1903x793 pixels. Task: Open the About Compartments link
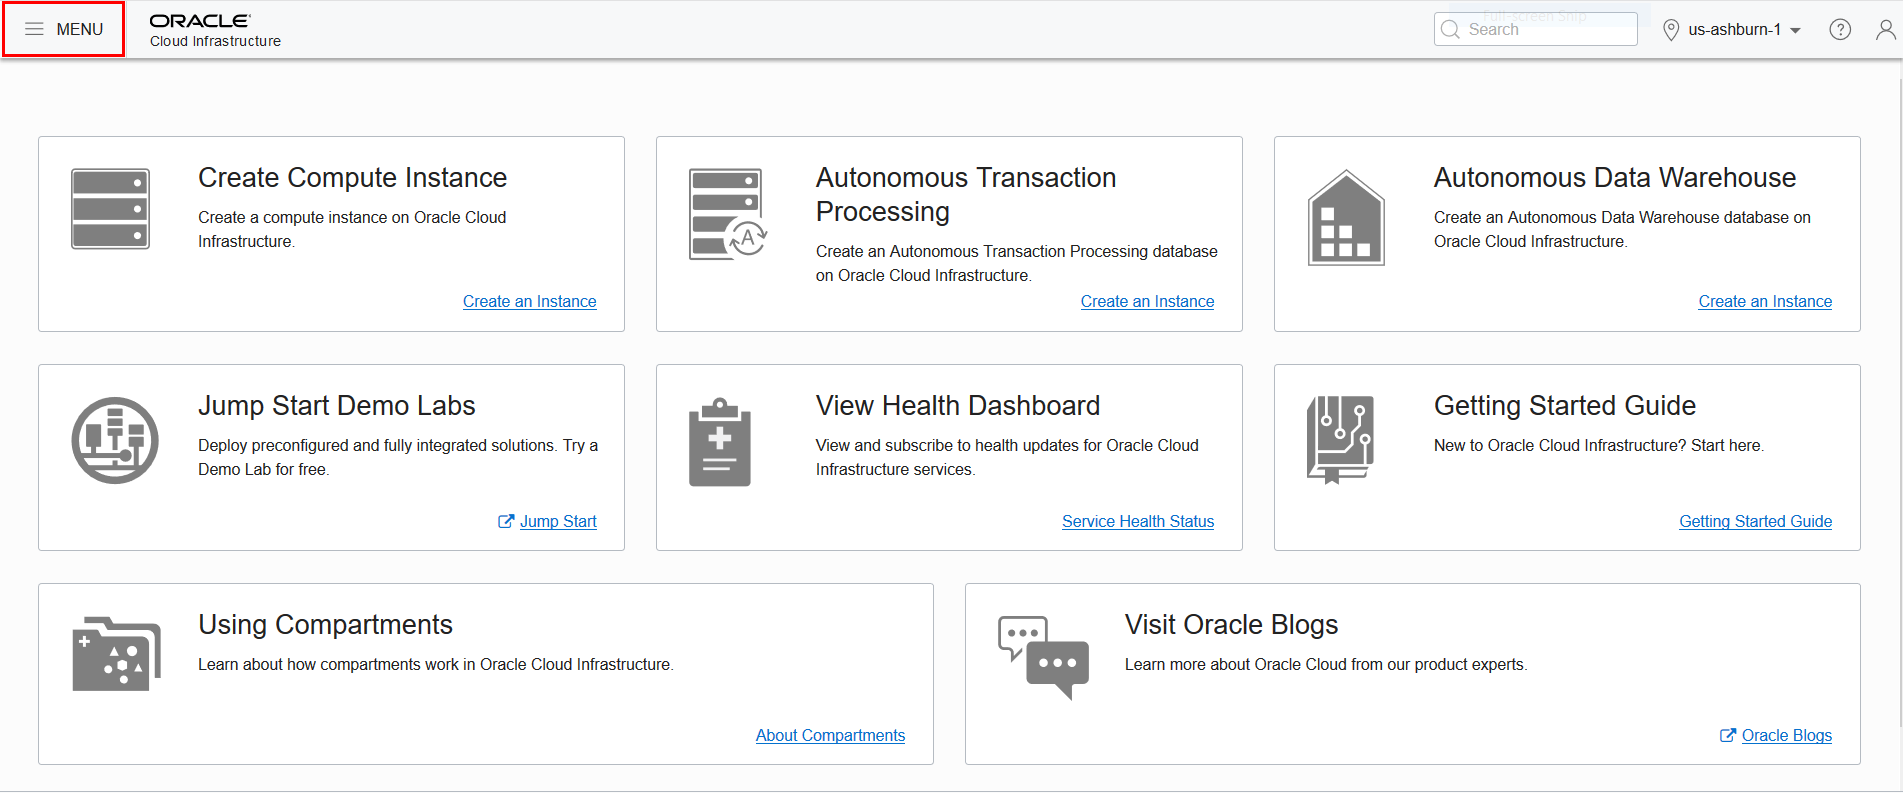830,736
